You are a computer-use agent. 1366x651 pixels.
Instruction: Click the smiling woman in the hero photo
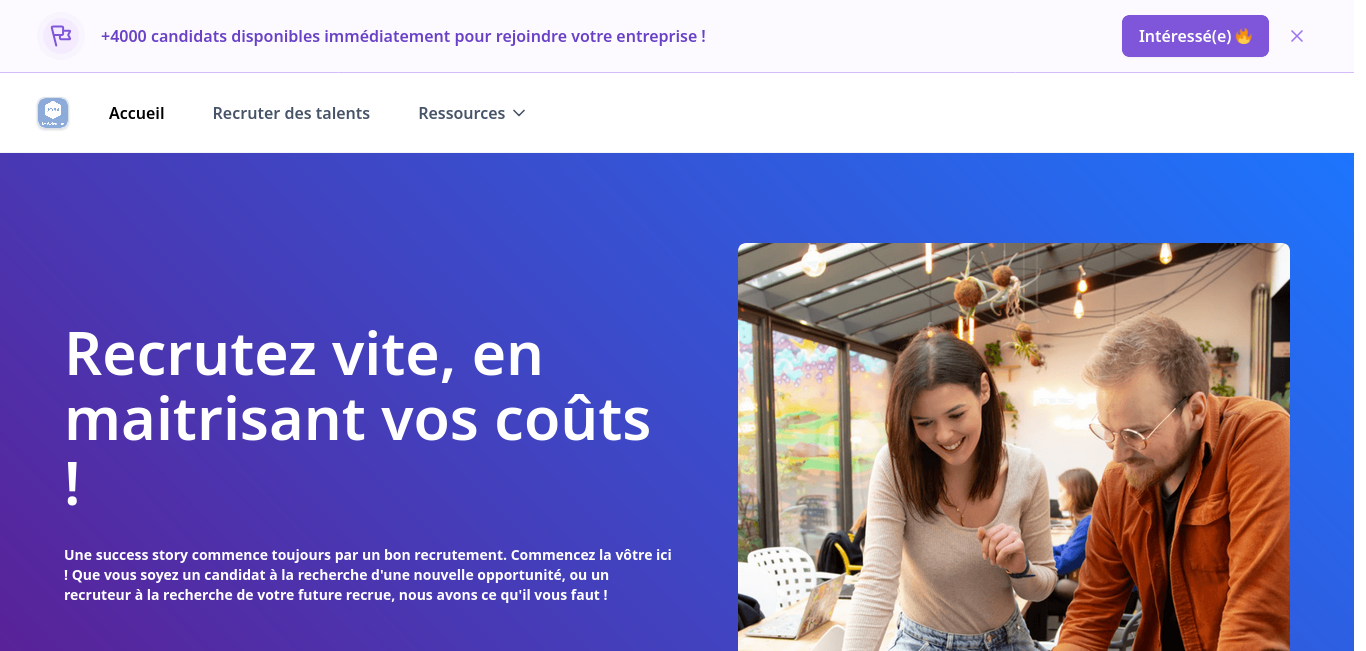[950, 490]
